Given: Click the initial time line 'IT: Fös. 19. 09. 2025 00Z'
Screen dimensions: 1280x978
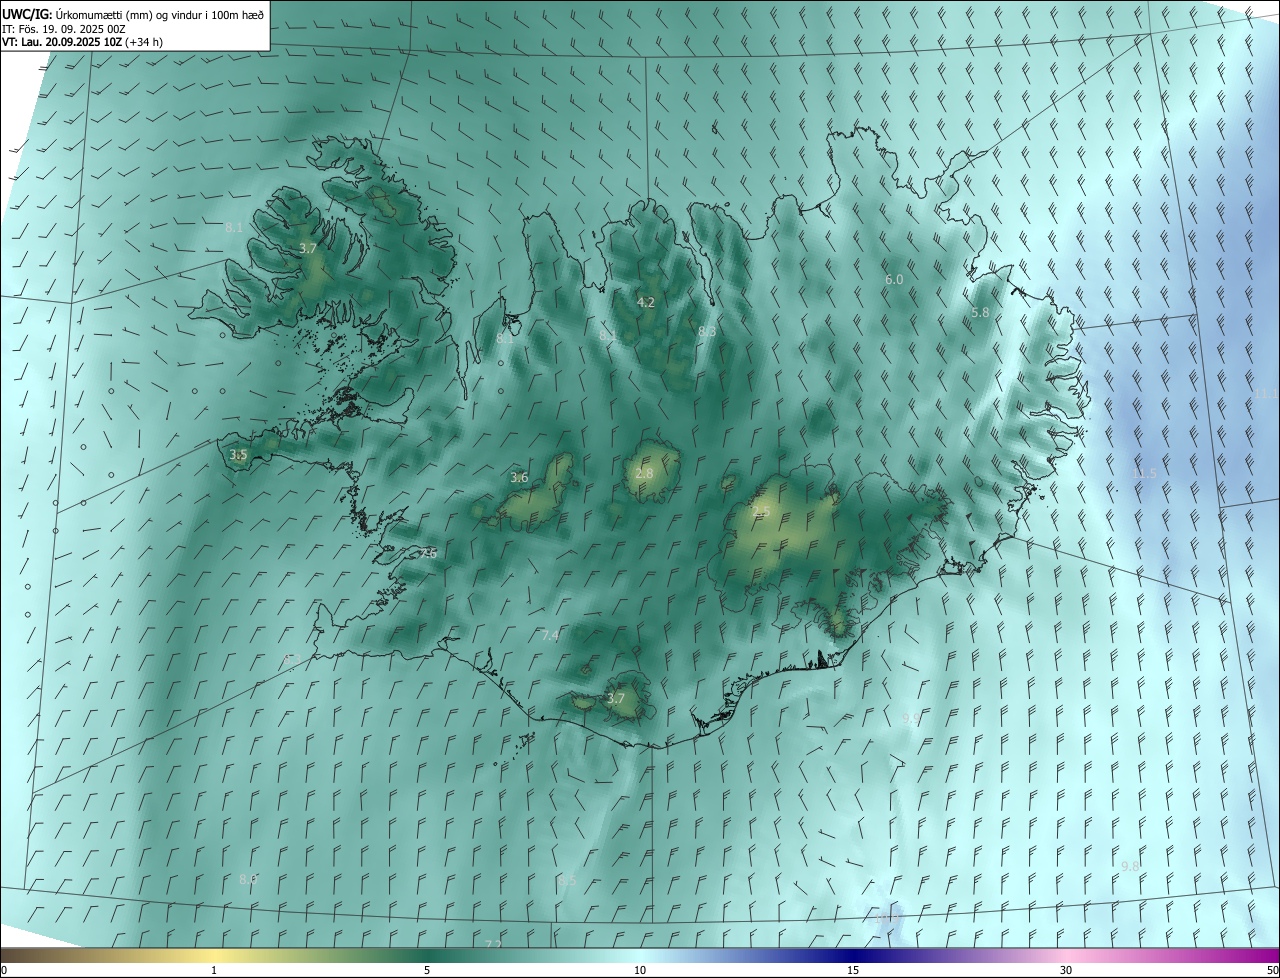Looking at the screenshot, I should point(64,28).
